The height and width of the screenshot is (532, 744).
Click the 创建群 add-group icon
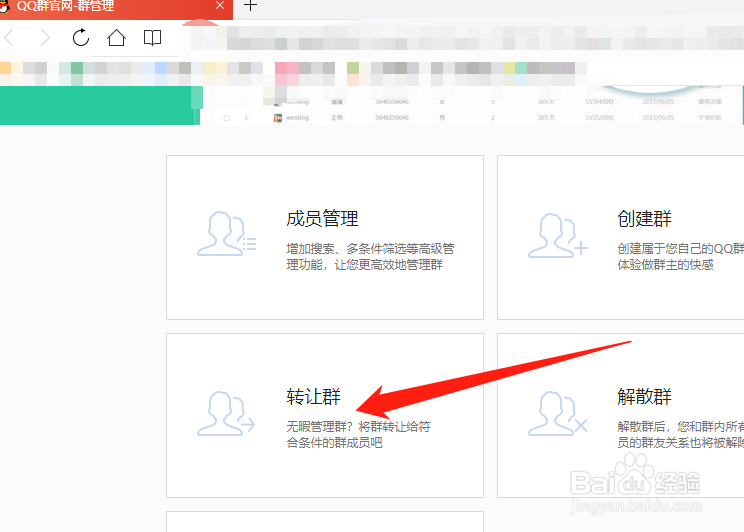point(558,235)
